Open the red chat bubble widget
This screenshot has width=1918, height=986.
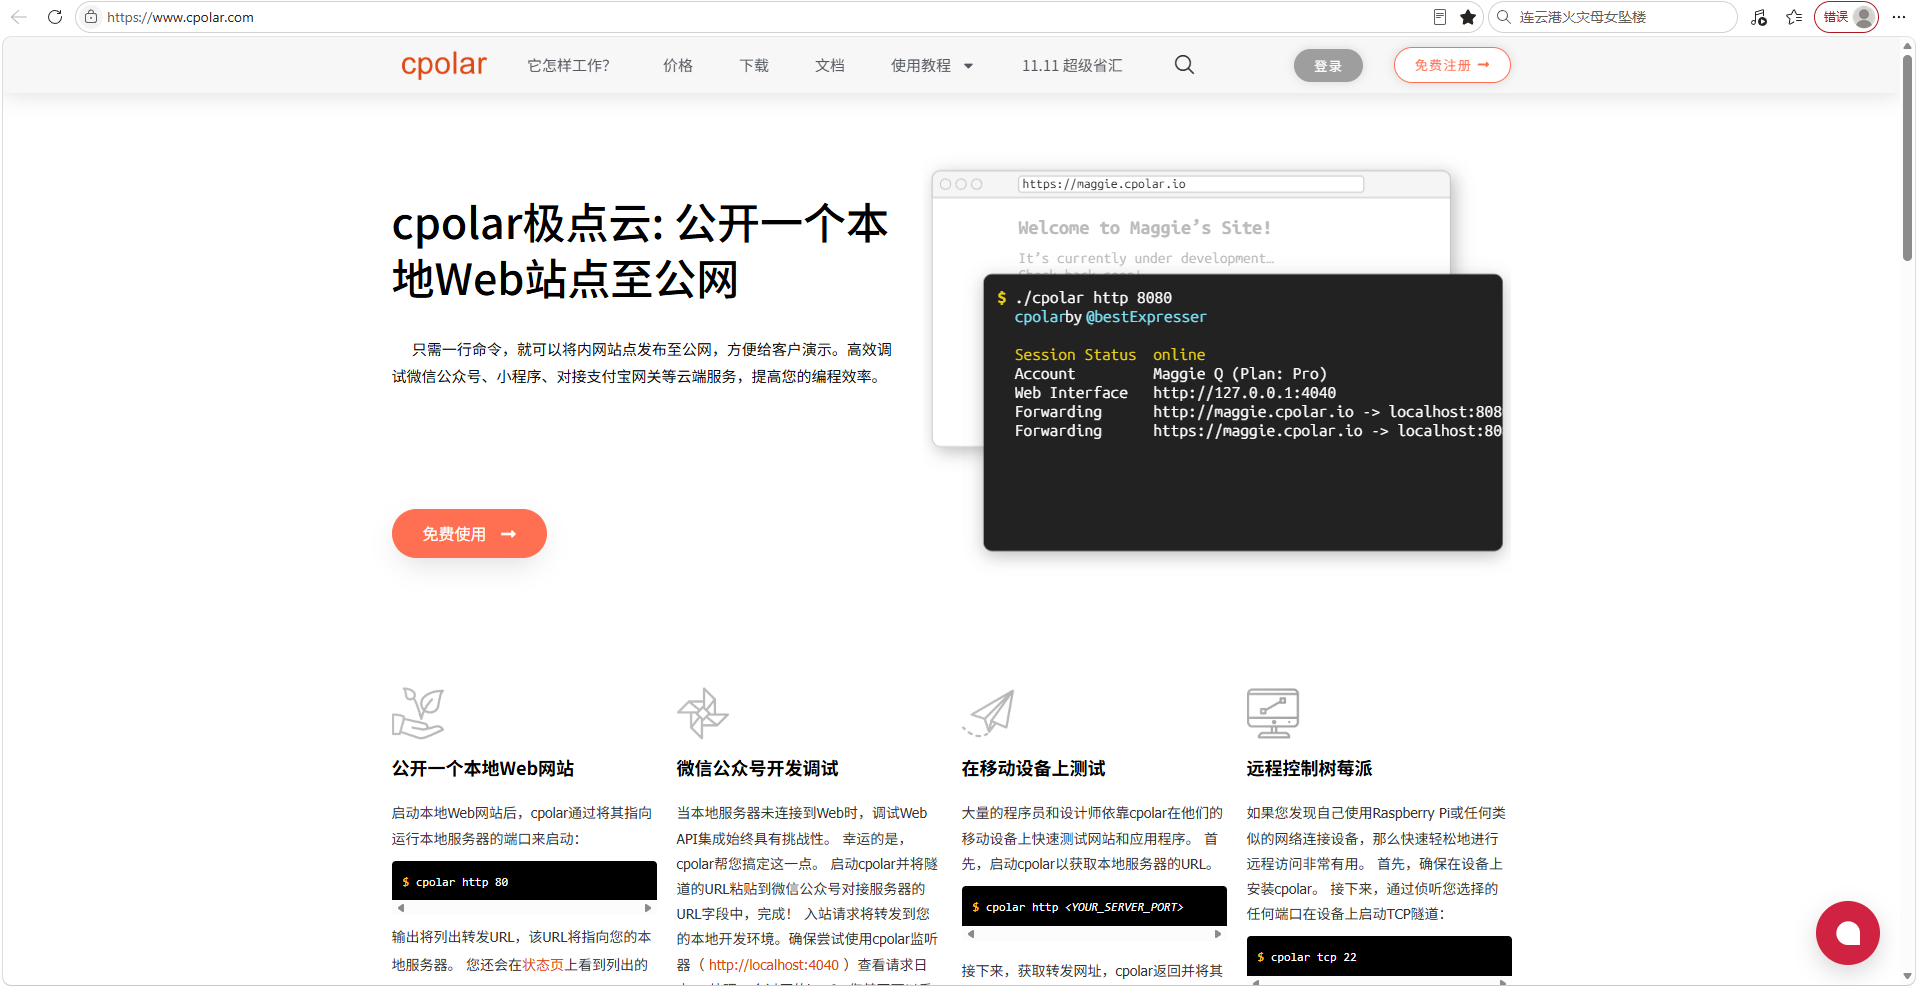pyautogui.click(x=1847, y=933)
